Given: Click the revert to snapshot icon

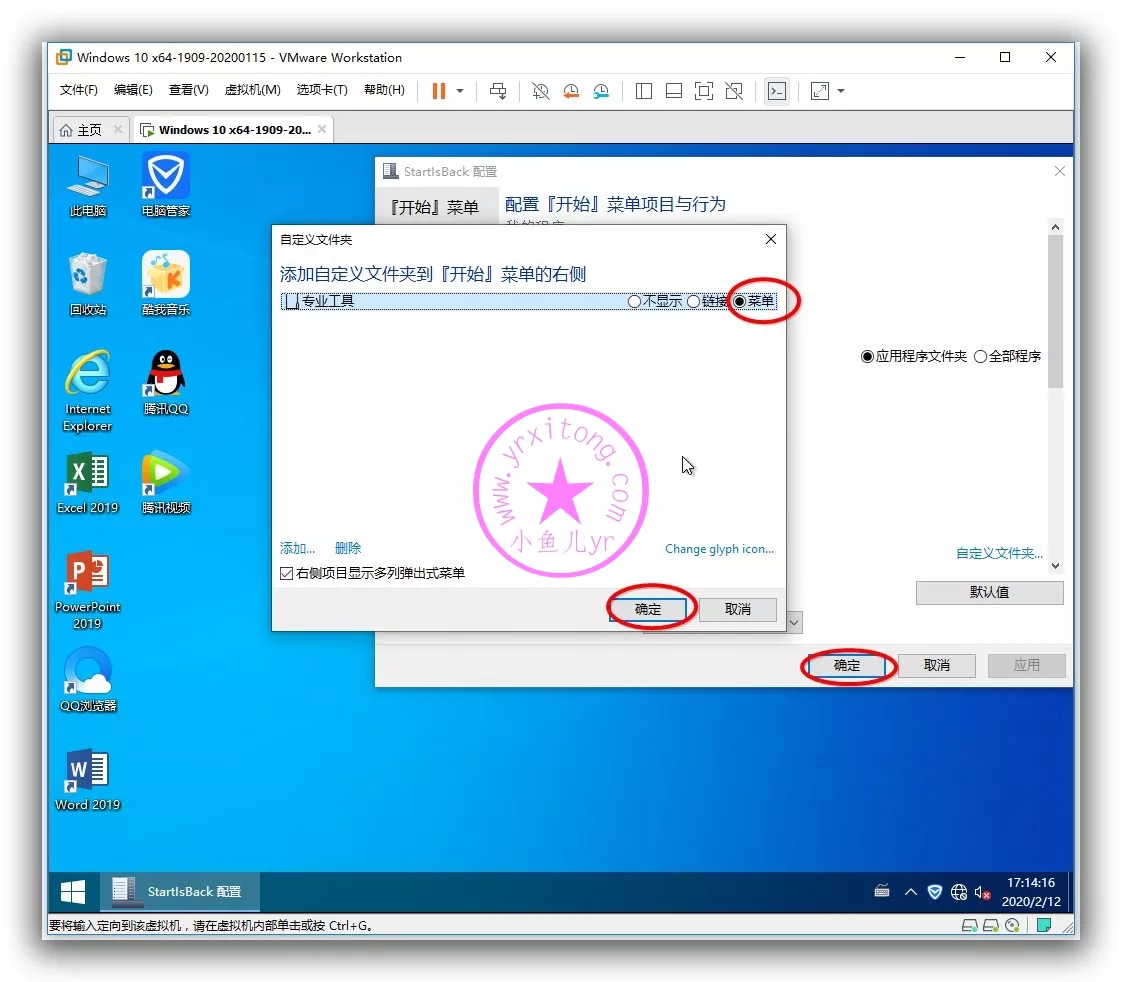Looking at the screenshot, I should (x=571, y=91).
